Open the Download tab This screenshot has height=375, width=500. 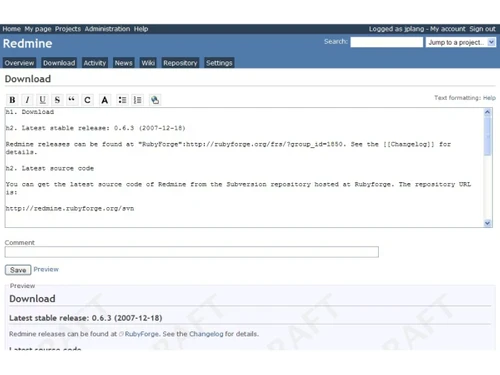click(59, 63)
